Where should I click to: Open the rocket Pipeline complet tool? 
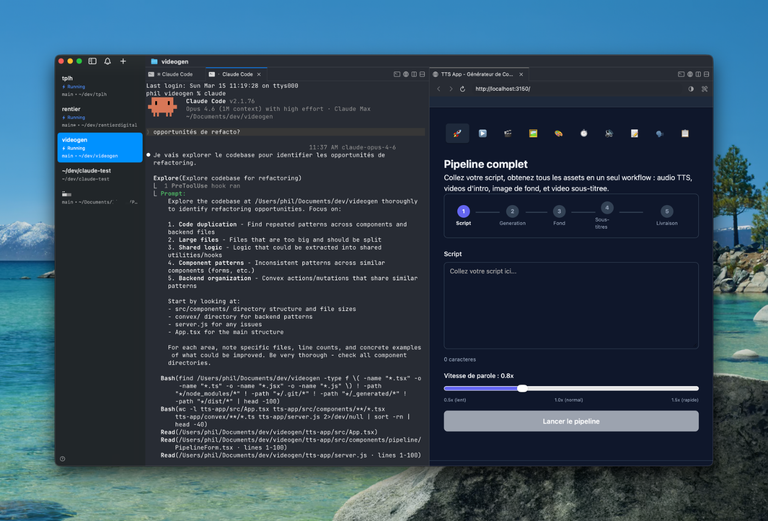[457, 133]
